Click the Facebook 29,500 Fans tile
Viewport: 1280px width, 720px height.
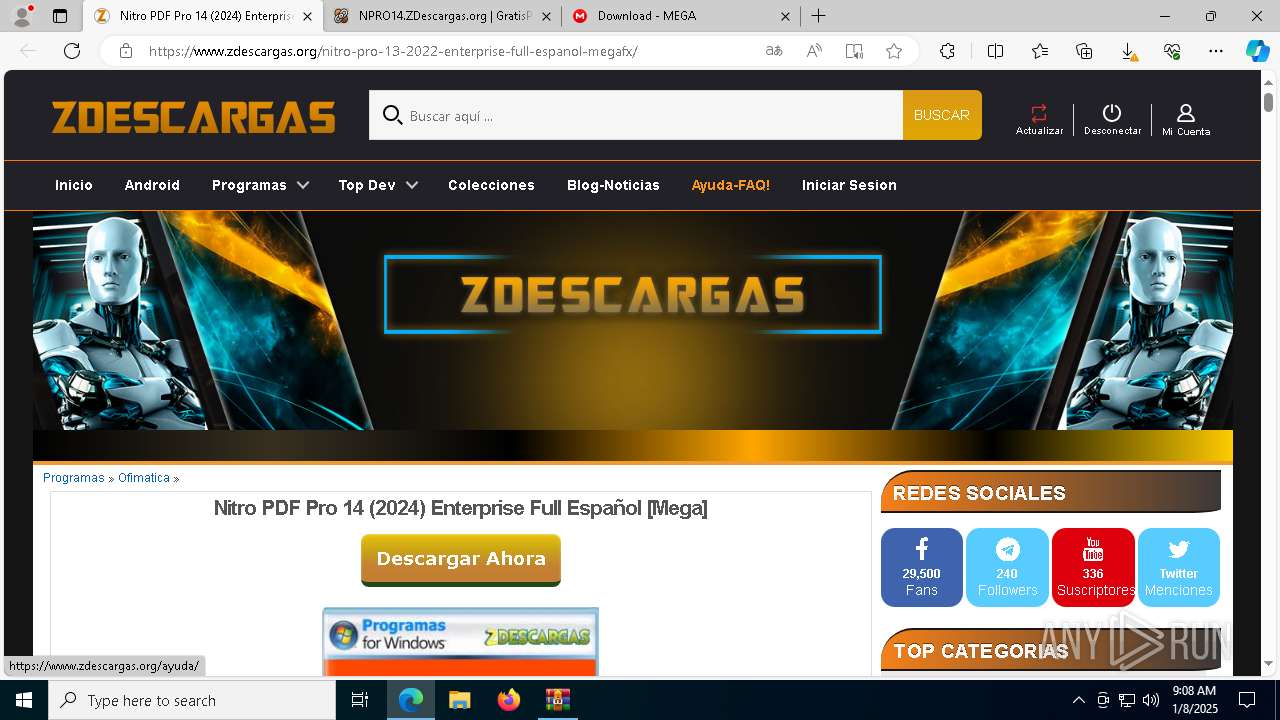(921, 567)
